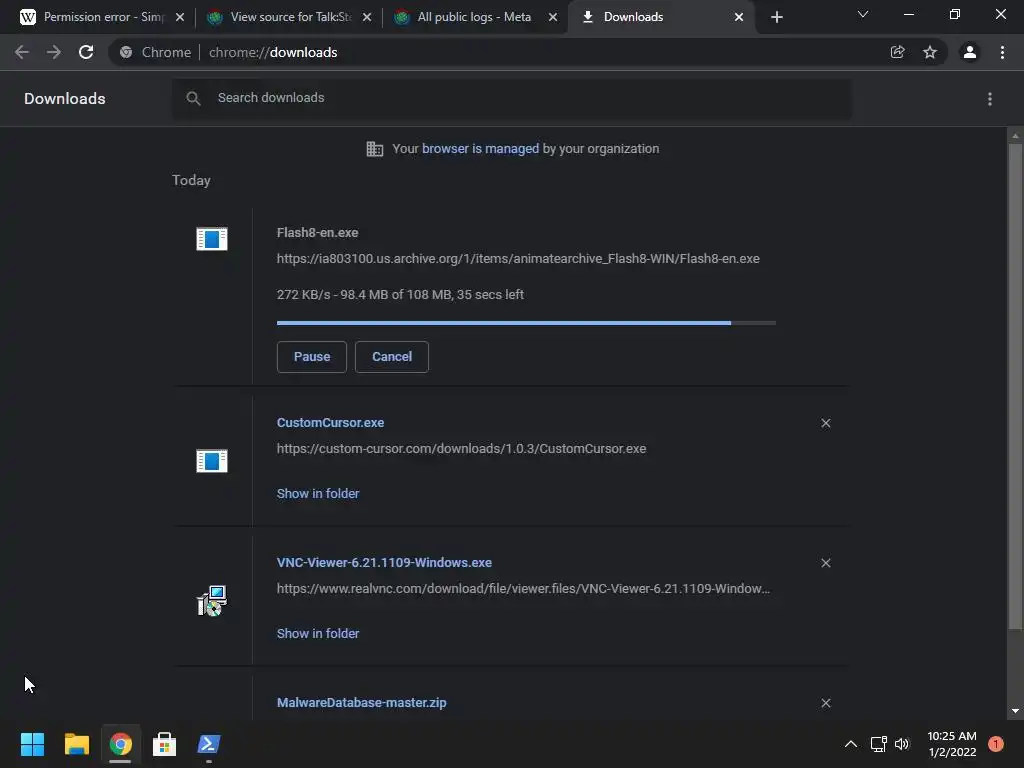Open File Explorer from the taskbar
Image resolution: width=1024 pixels, height=768 pixels.
(x=76, y=744)
